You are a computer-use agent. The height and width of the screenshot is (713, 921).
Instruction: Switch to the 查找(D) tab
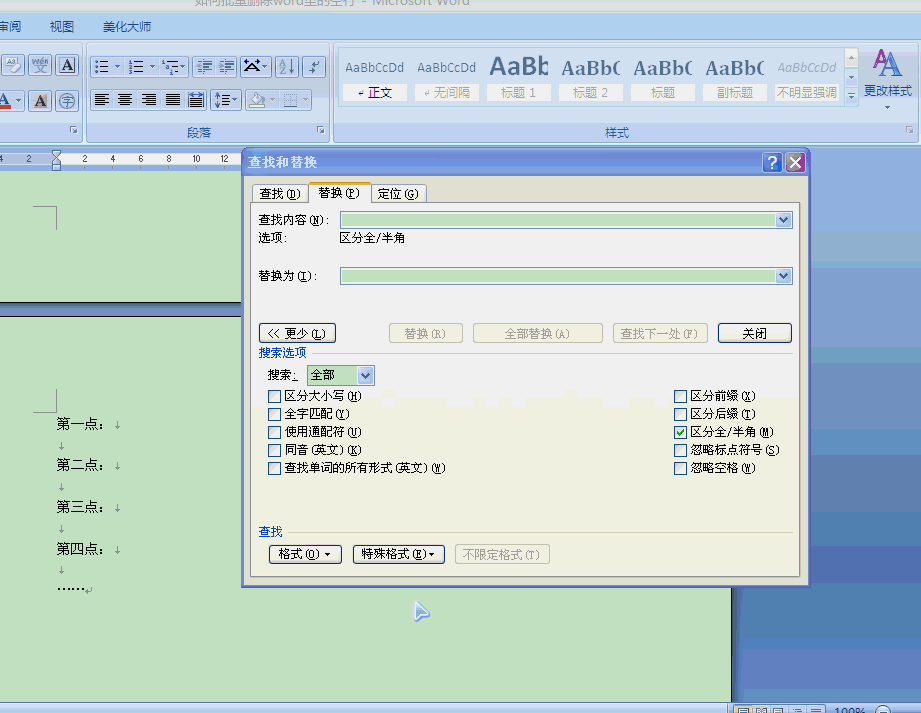pyautogui.click(x=280, y=194)
